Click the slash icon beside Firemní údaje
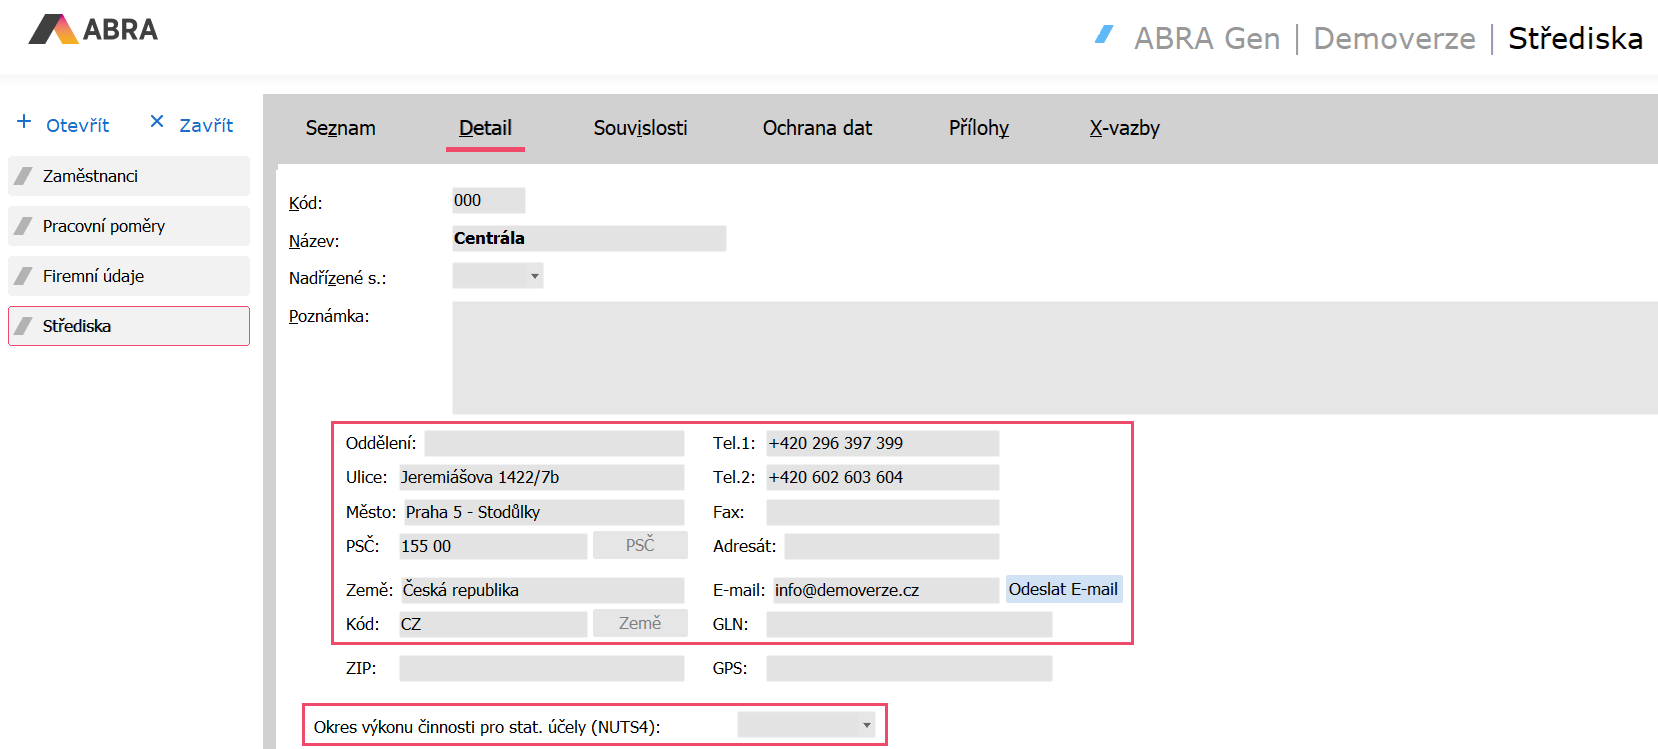This screenshot has height=749, width=1658. [x=24, y=276]
